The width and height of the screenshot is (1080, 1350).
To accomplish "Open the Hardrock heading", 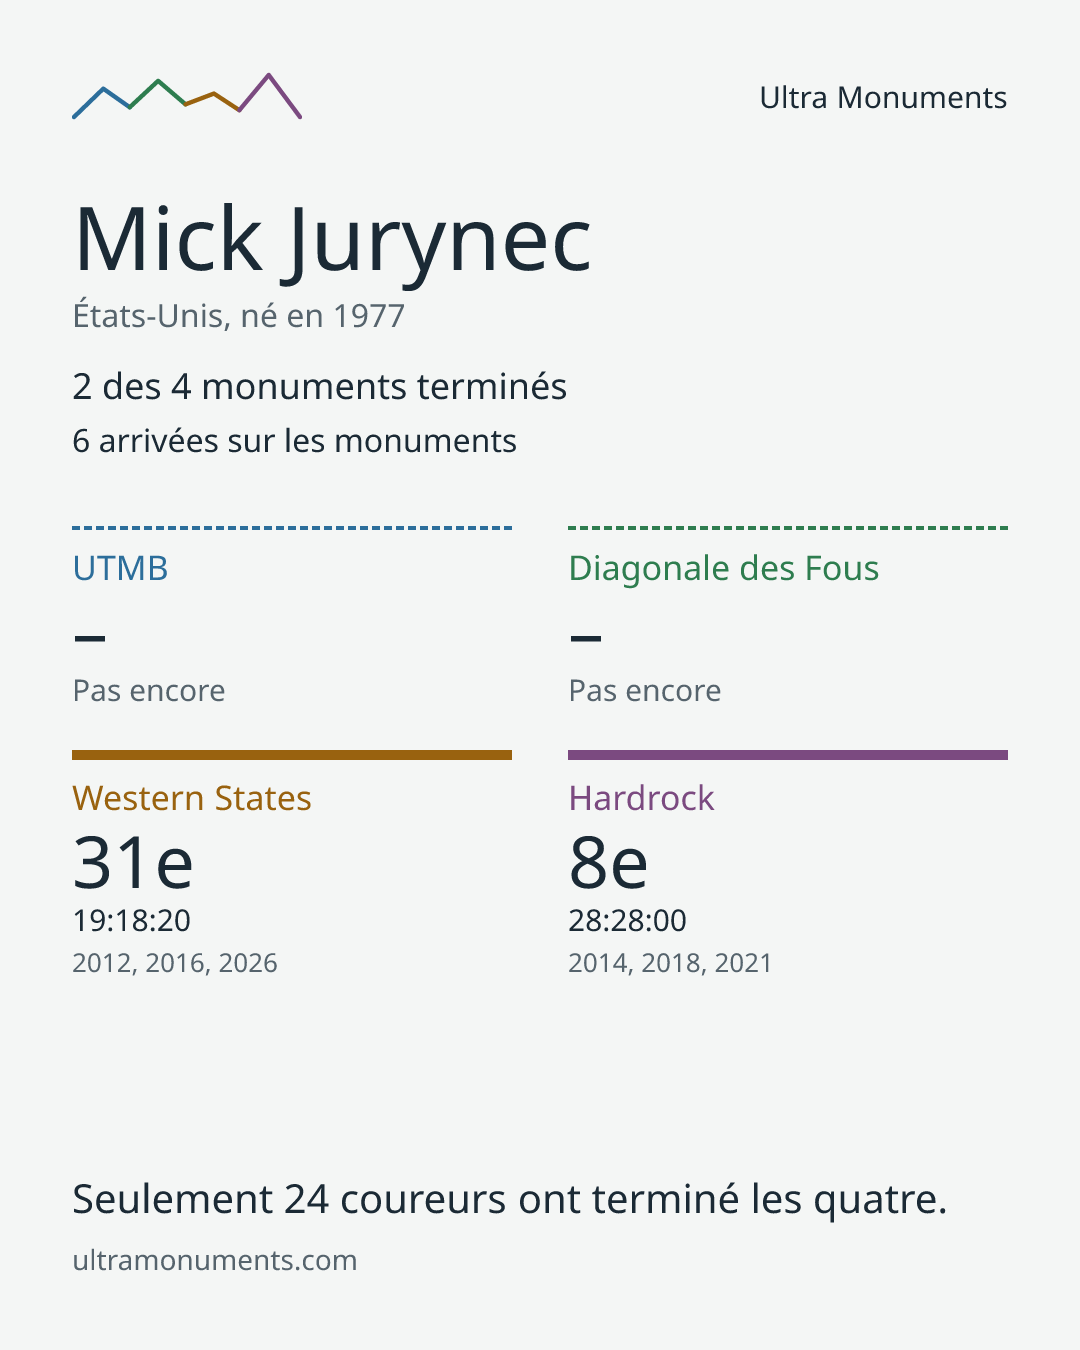I will pos(642,798).
